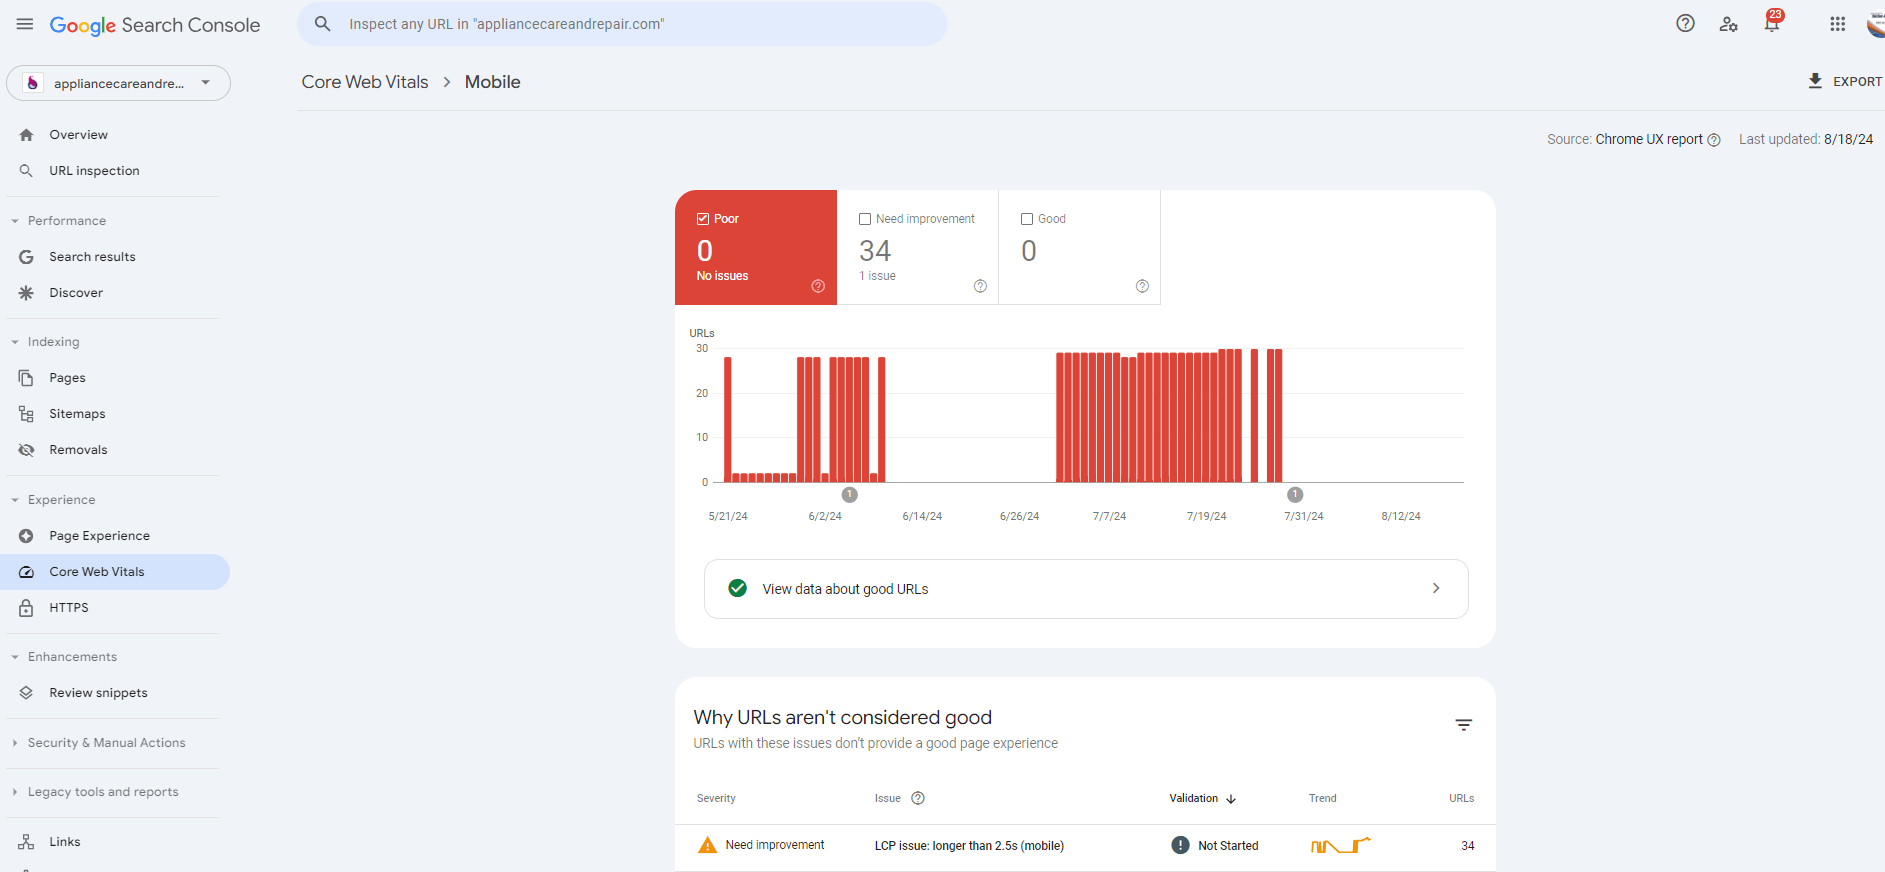Click the manage users and settings icon
The height and width of the screenshot is (872, 1885).
(1728, 24)
